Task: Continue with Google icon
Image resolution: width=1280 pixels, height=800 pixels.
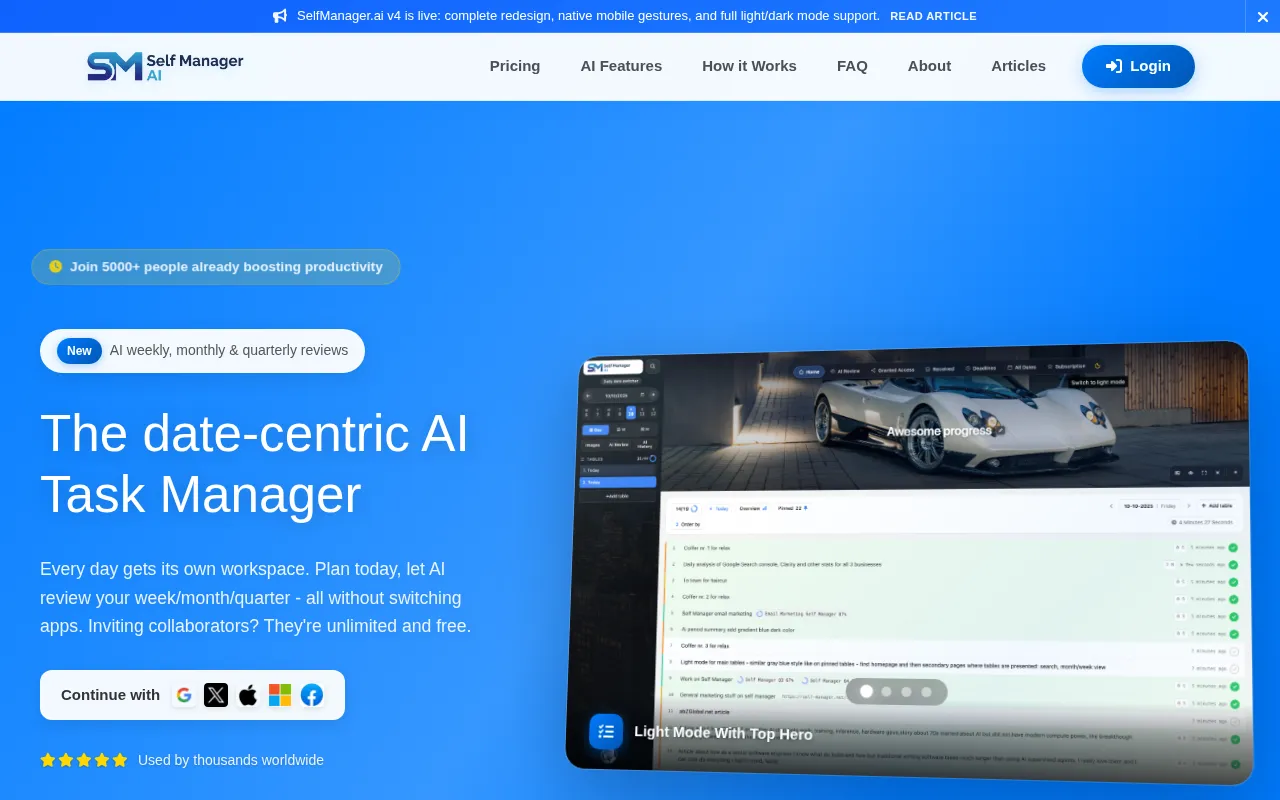Action: [x=184, y=695]
